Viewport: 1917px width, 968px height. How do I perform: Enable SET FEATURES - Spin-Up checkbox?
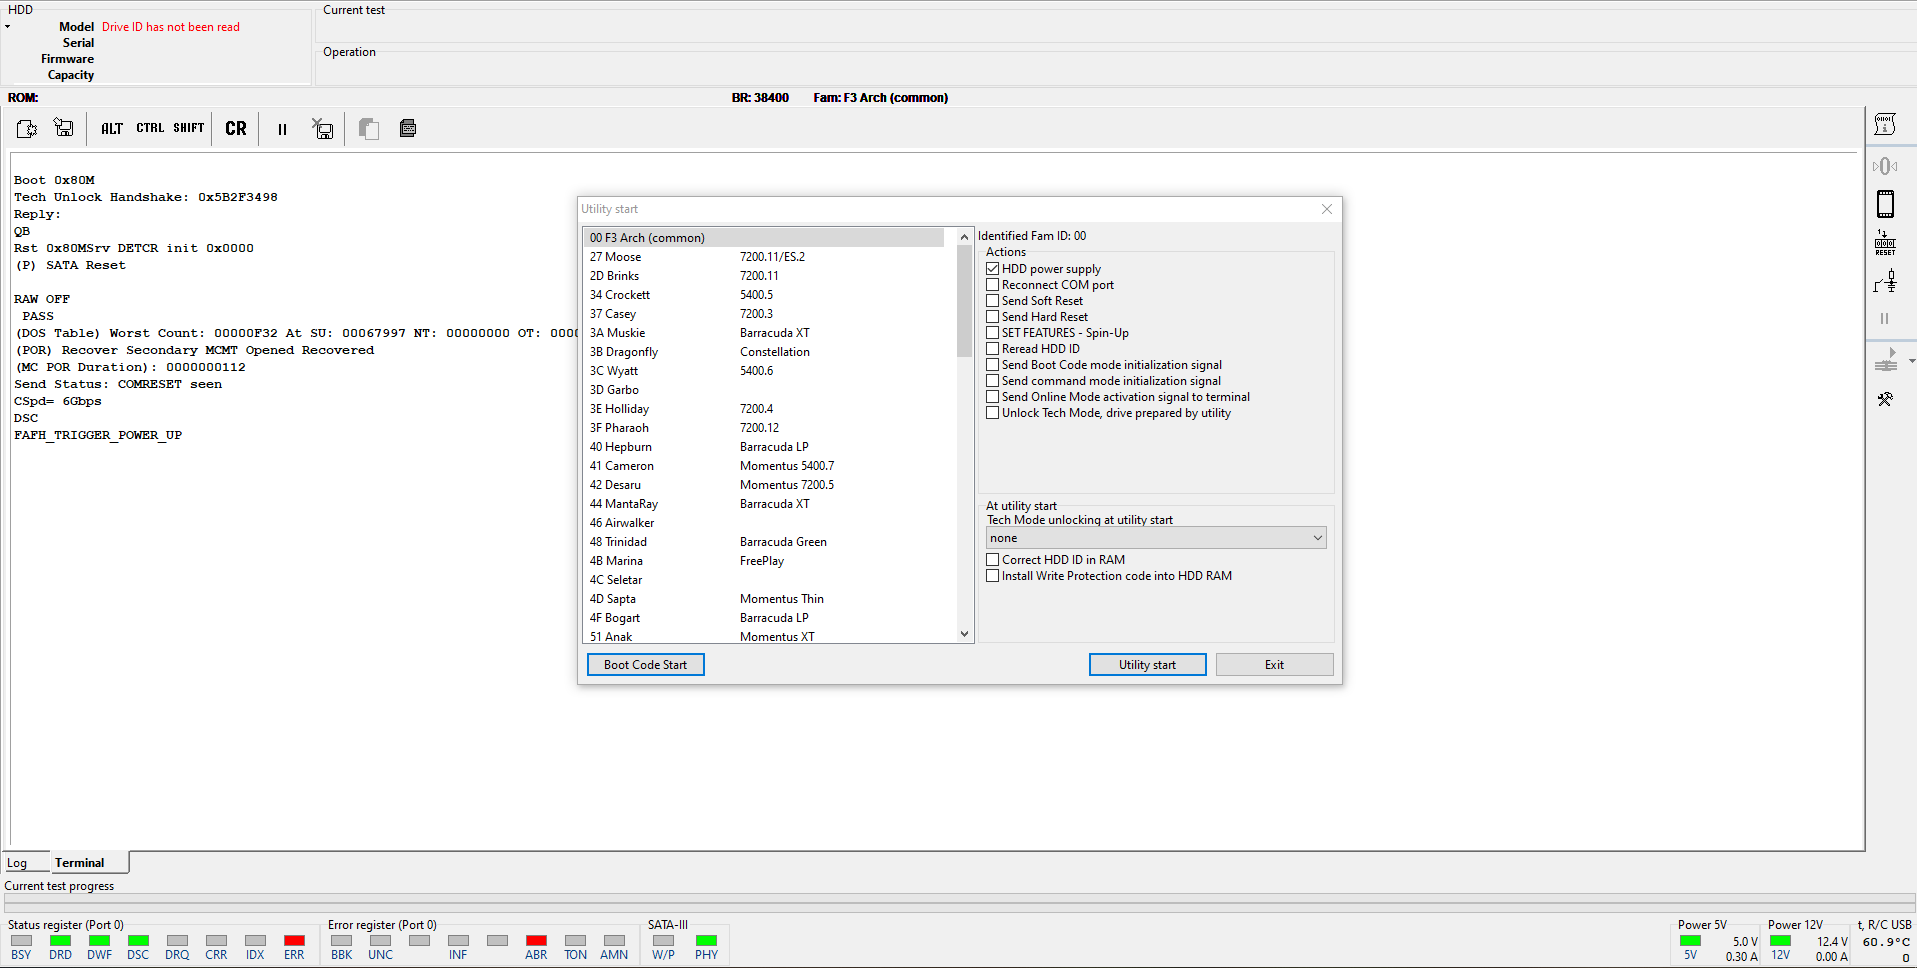click(x=993, y=333)
